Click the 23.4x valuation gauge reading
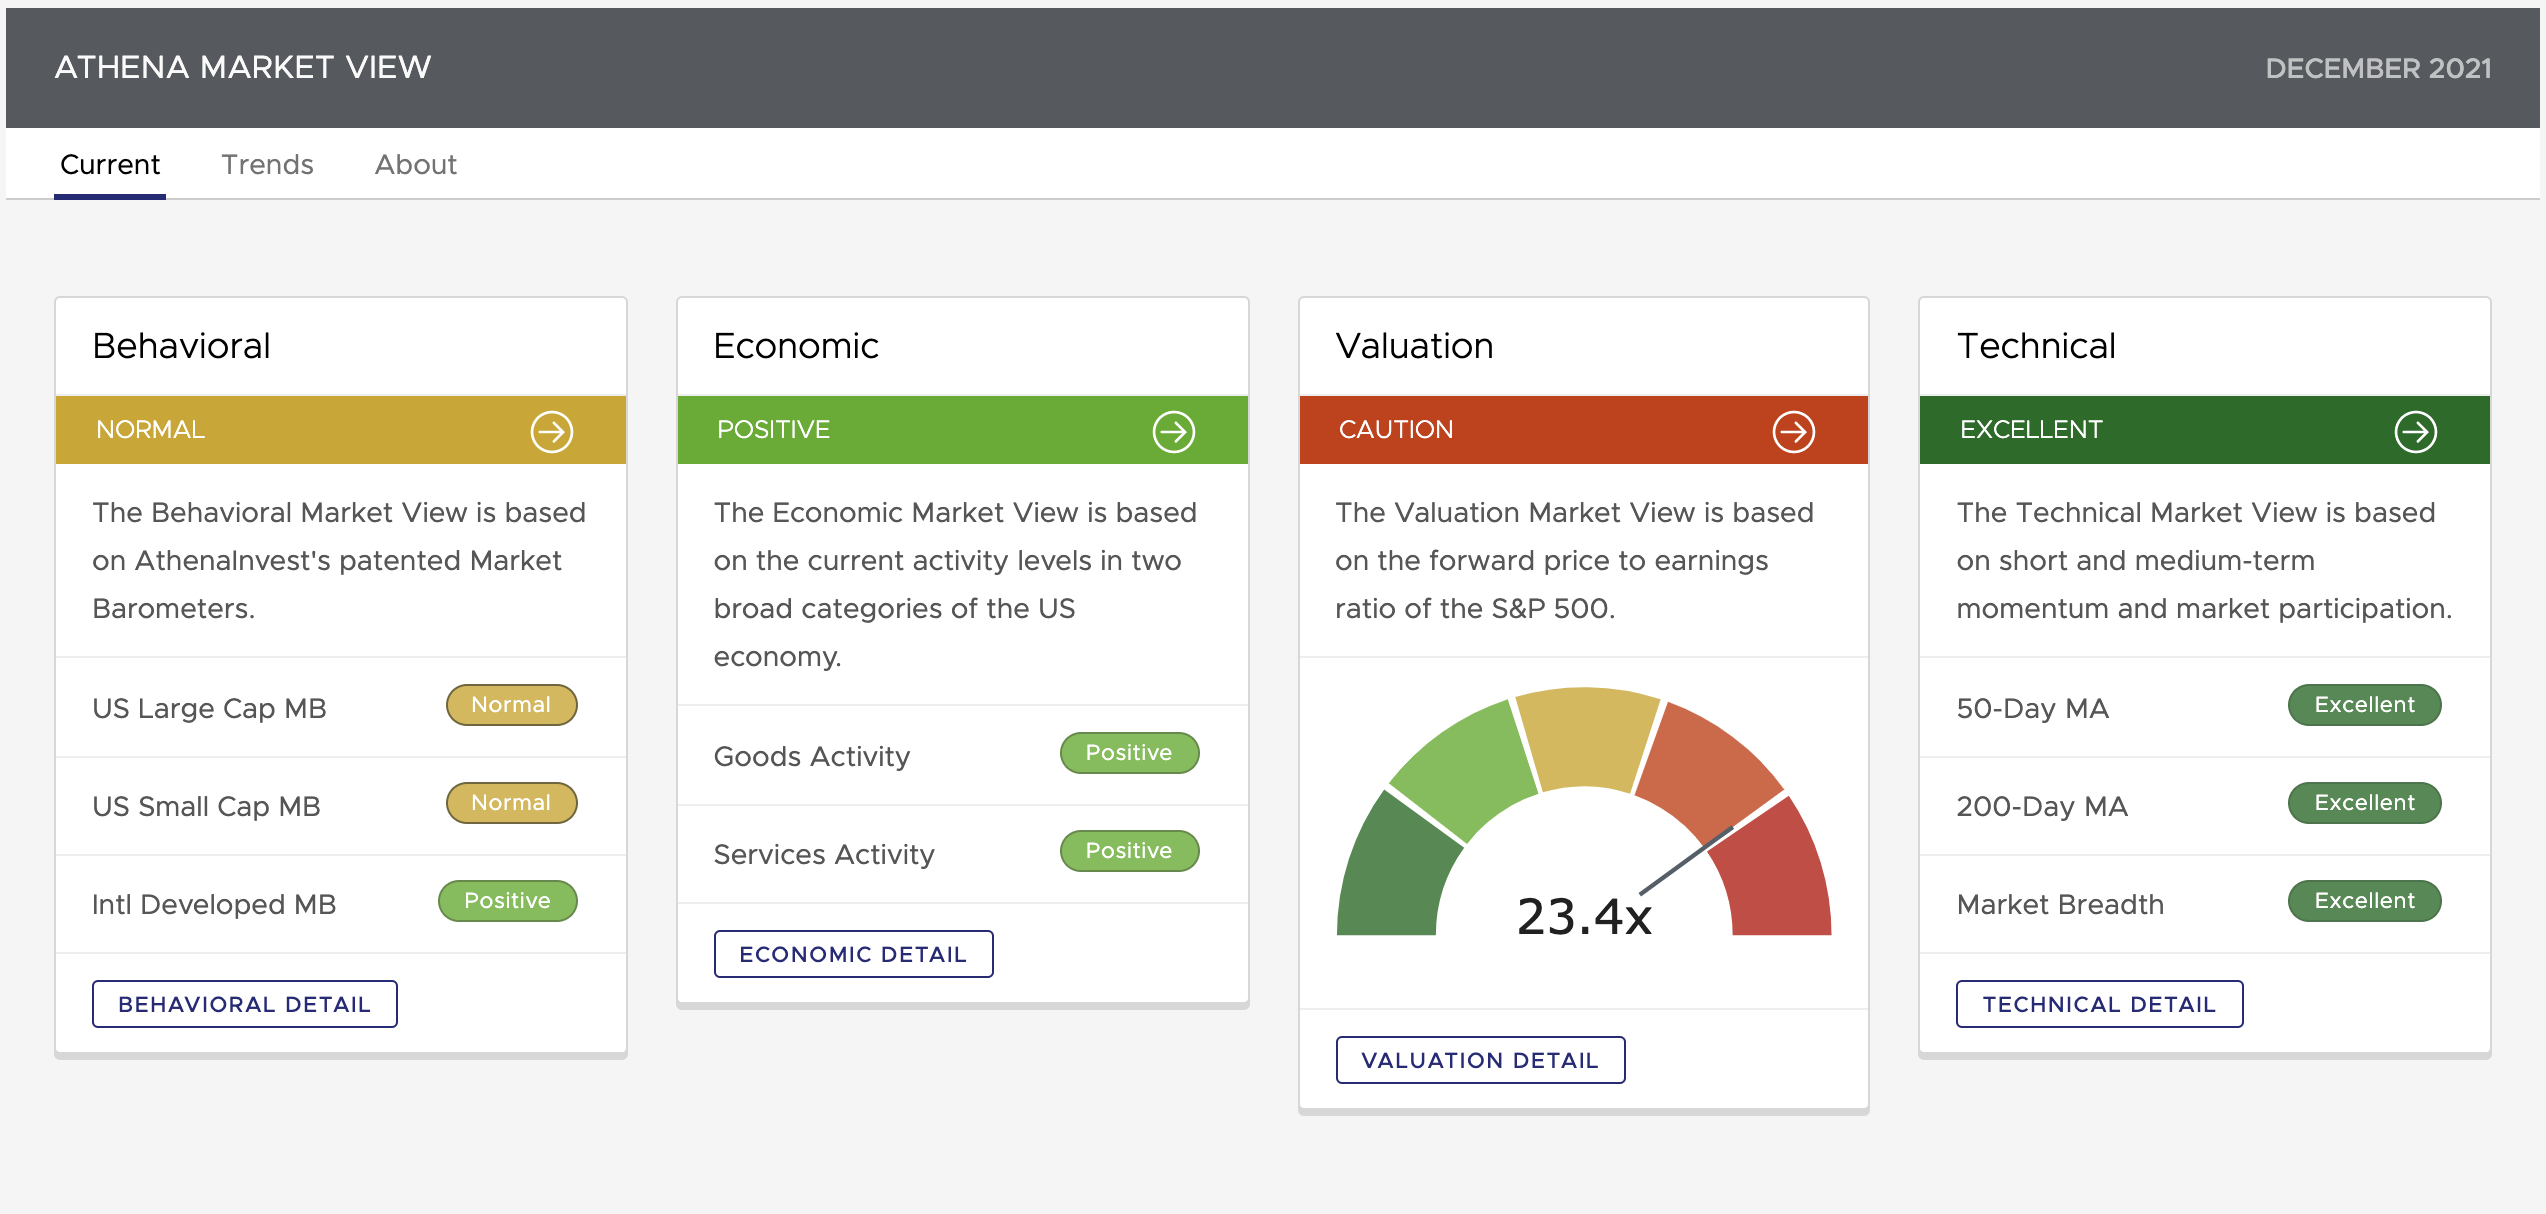 pos(1584,915)
